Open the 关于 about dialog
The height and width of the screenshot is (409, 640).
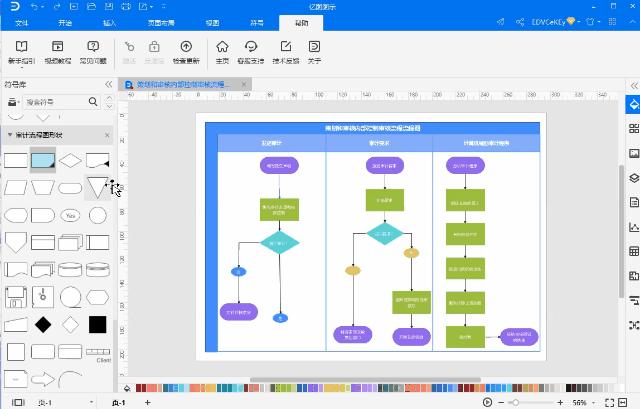pyautogui.click(x=314, y=52)
